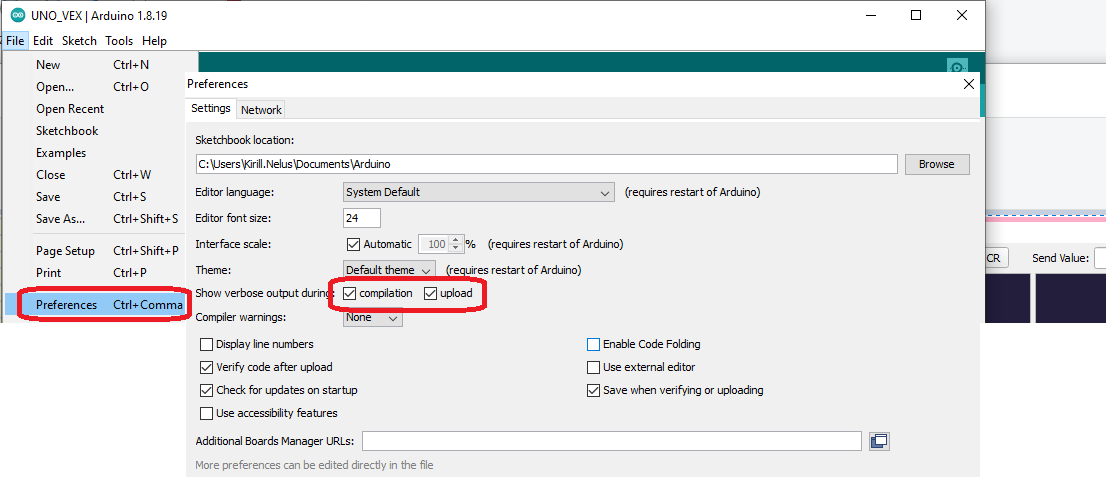Open the Editor language dropdown

[x=478, y=192]
